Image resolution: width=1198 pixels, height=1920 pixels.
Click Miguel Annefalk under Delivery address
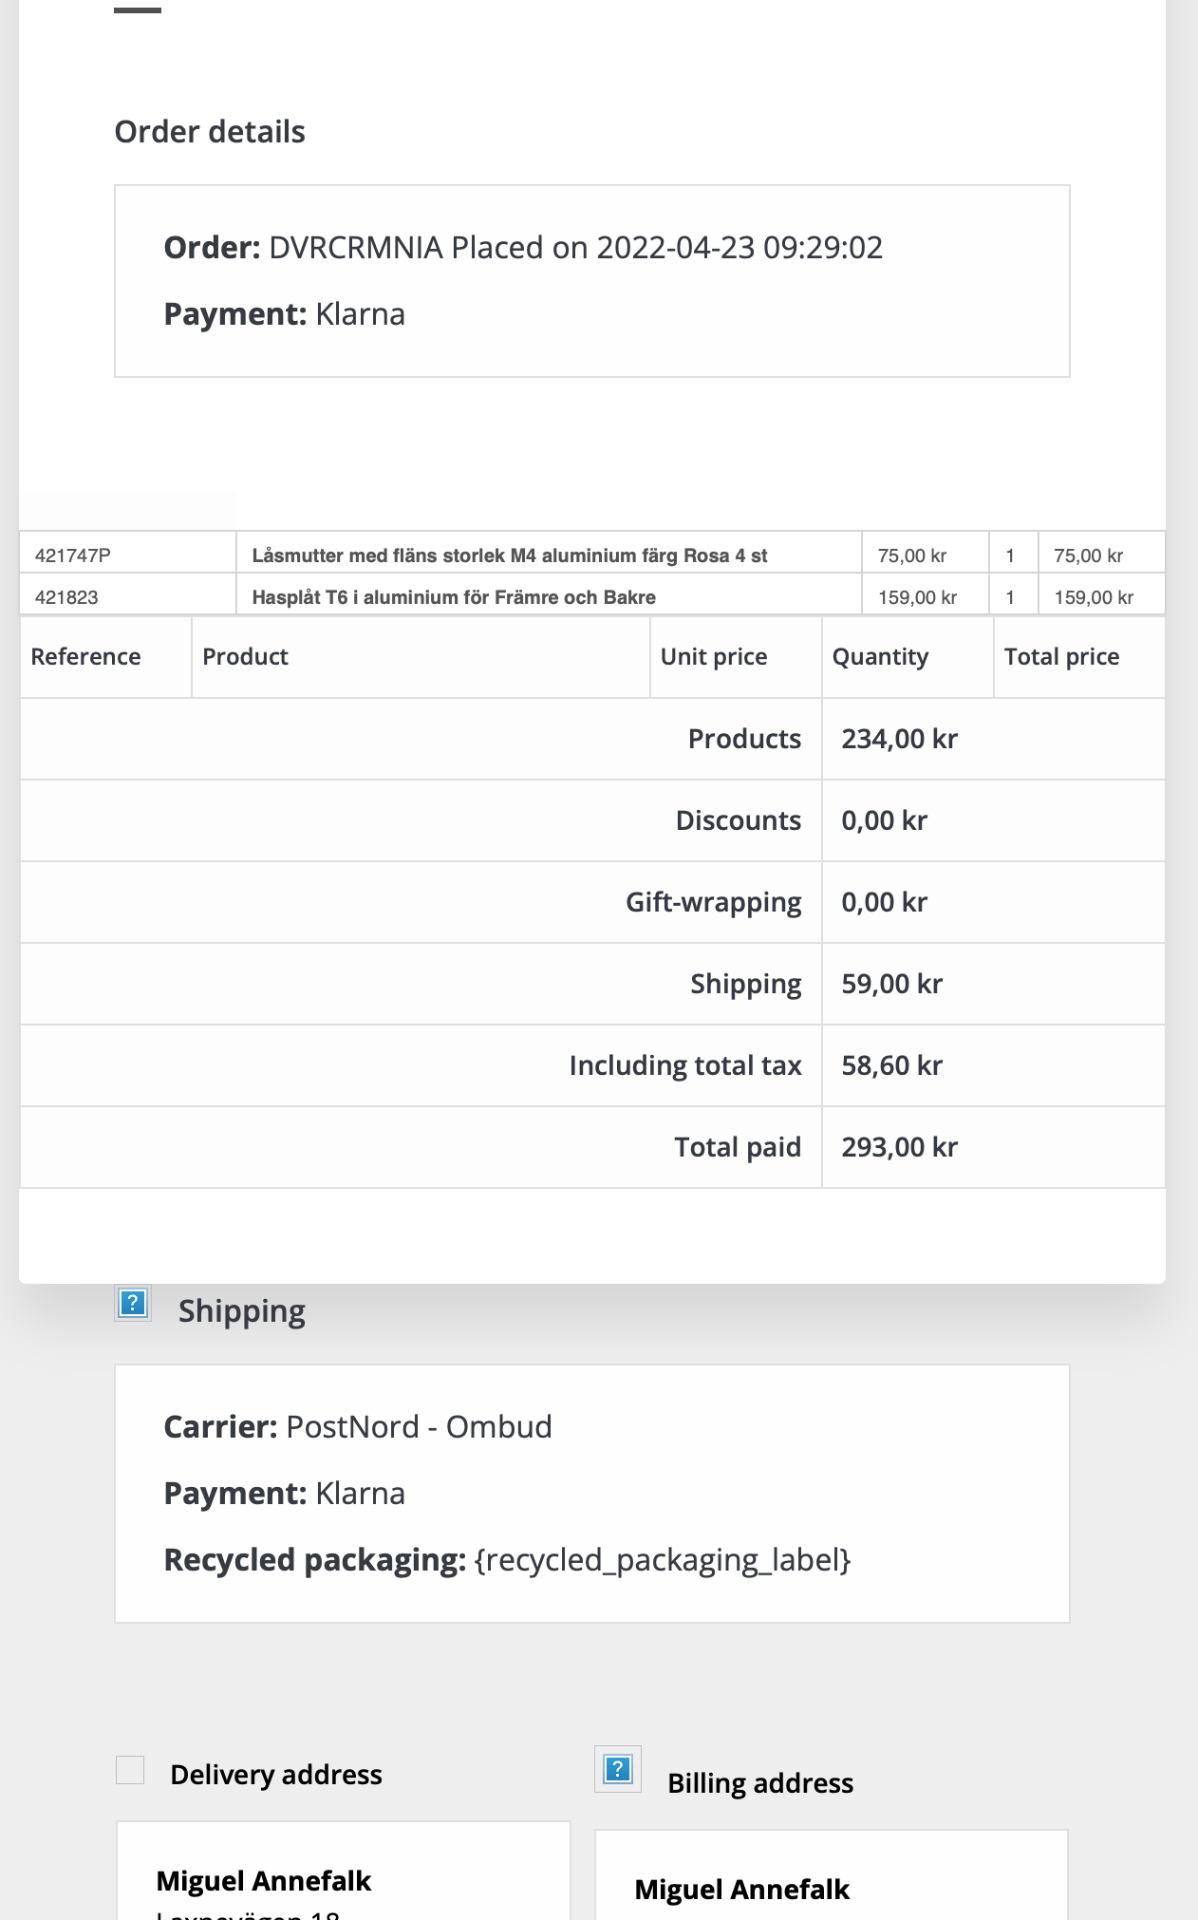pos(263,1881)
